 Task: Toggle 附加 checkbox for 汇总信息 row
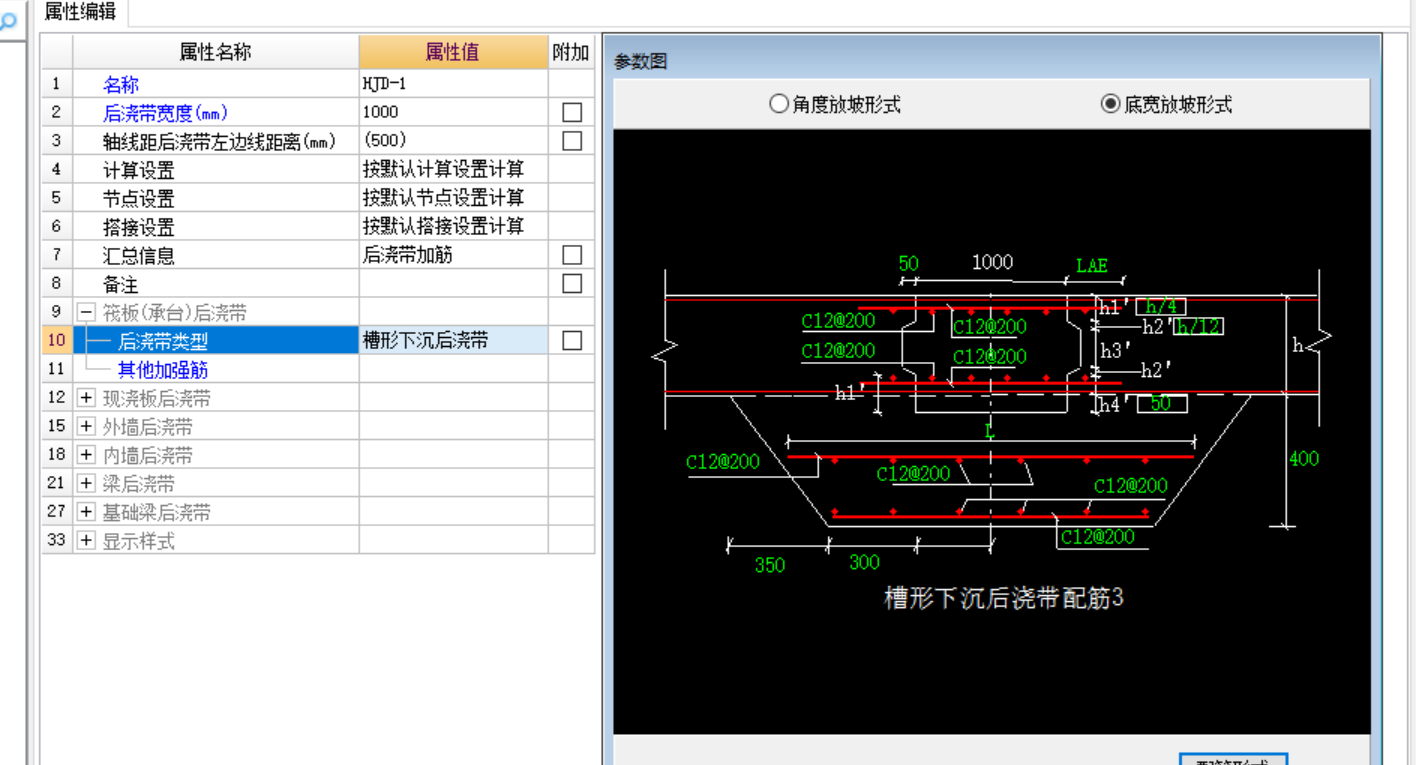pyautogui.click(x=572, y=255)
